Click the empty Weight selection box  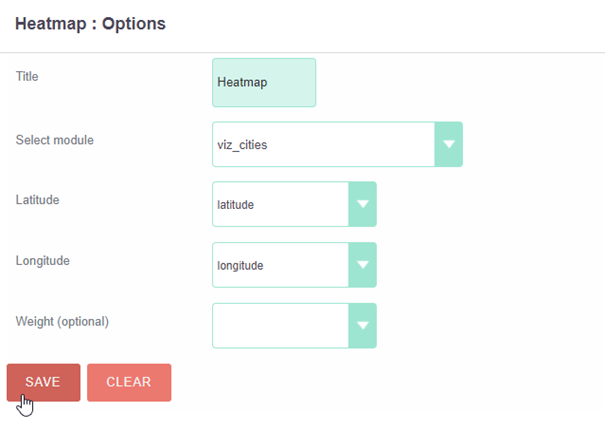(281, 326)
